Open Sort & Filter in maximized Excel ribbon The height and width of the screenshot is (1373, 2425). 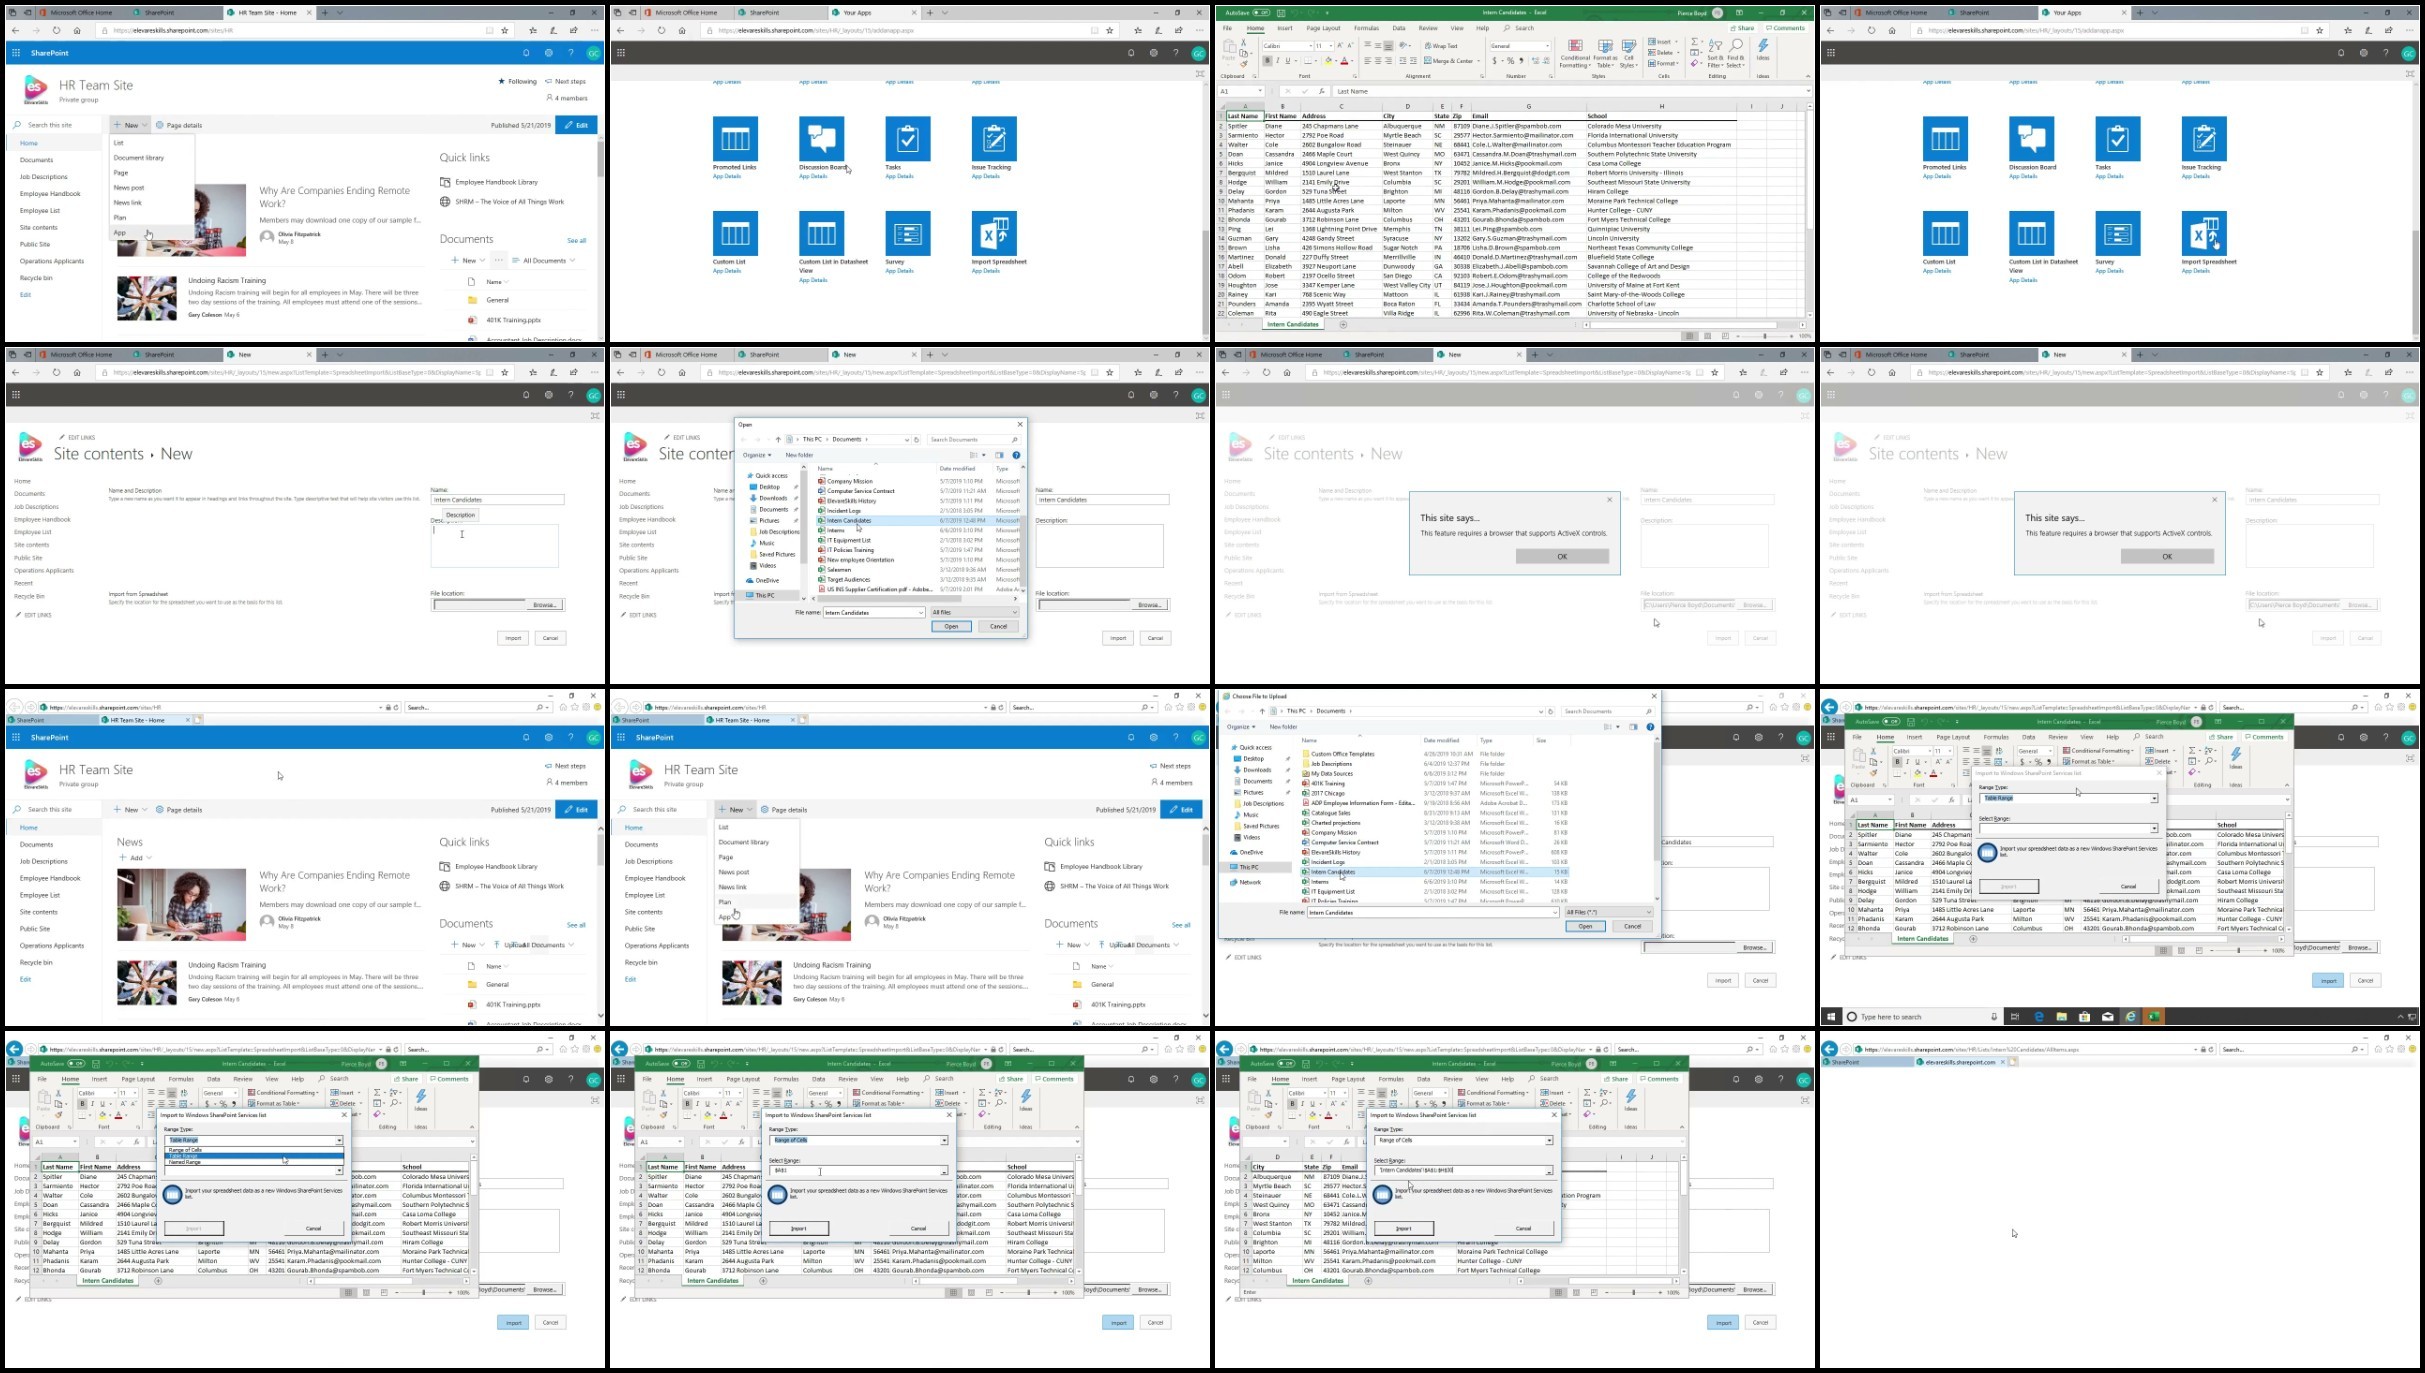pyautogui.click(x=1715, y=54)
